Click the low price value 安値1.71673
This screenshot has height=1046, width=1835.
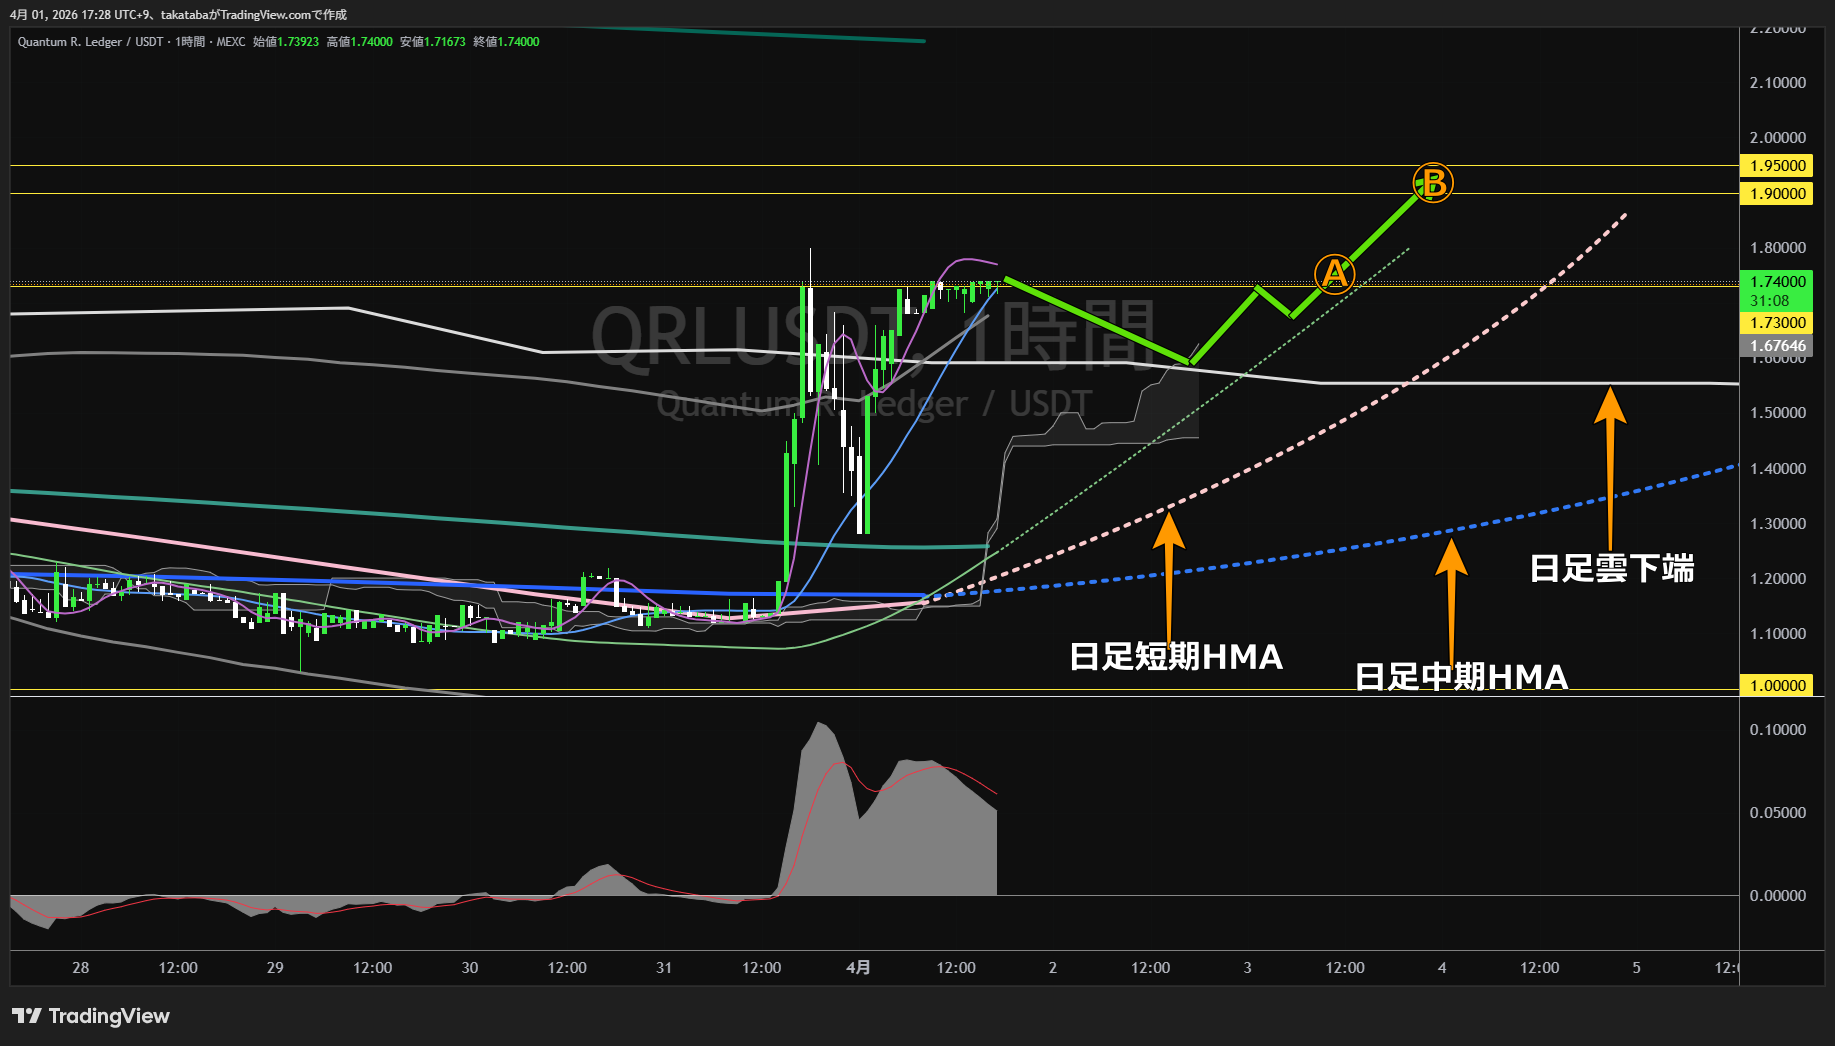point(433,42)
